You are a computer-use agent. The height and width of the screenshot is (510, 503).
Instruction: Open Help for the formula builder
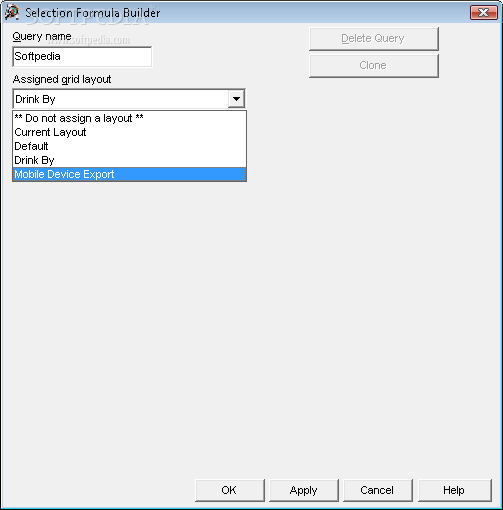click(455, 490)
